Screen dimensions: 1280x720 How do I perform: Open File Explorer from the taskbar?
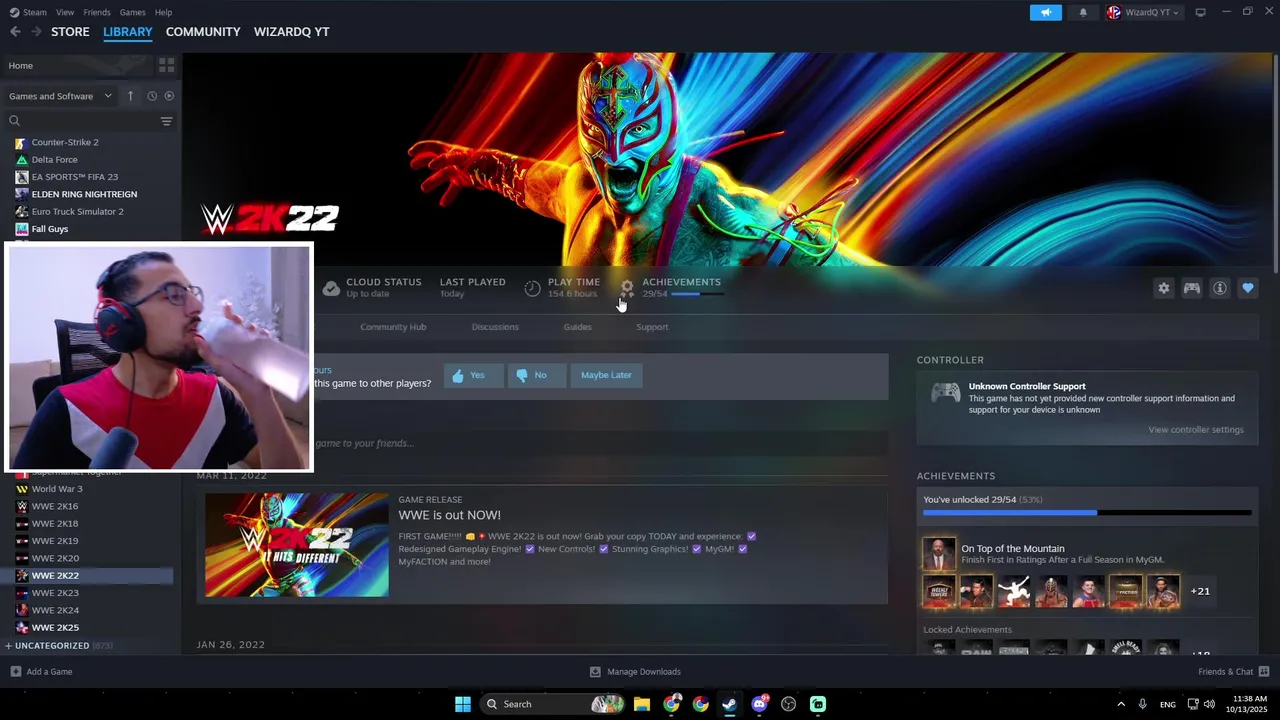point(642,704)
